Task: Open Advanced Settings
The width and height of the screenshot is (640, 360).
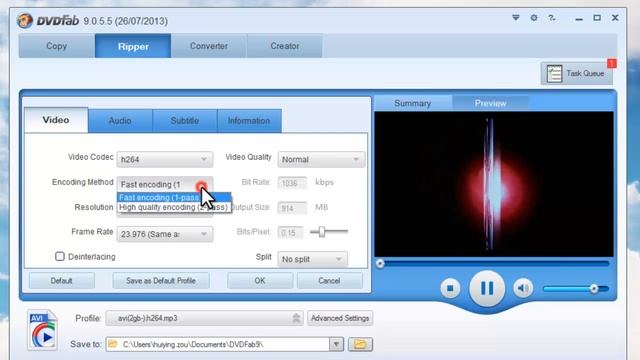Action: (x=340, y=318)
